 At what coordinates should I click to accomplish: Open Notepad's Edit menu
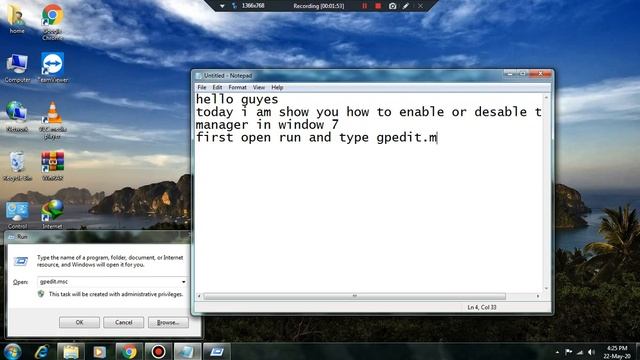(217, 87)
